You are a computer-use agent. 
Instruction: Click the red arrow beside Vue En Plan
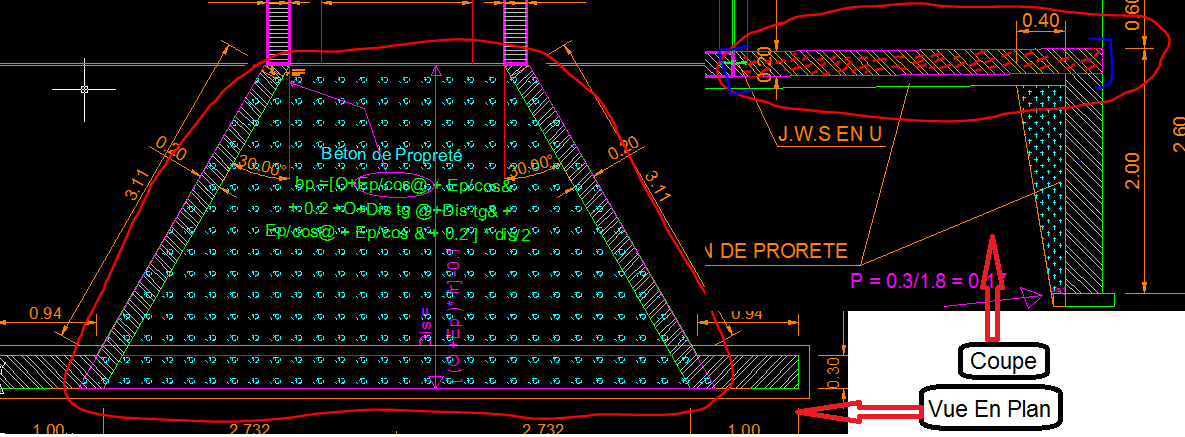tap(859, 411)
